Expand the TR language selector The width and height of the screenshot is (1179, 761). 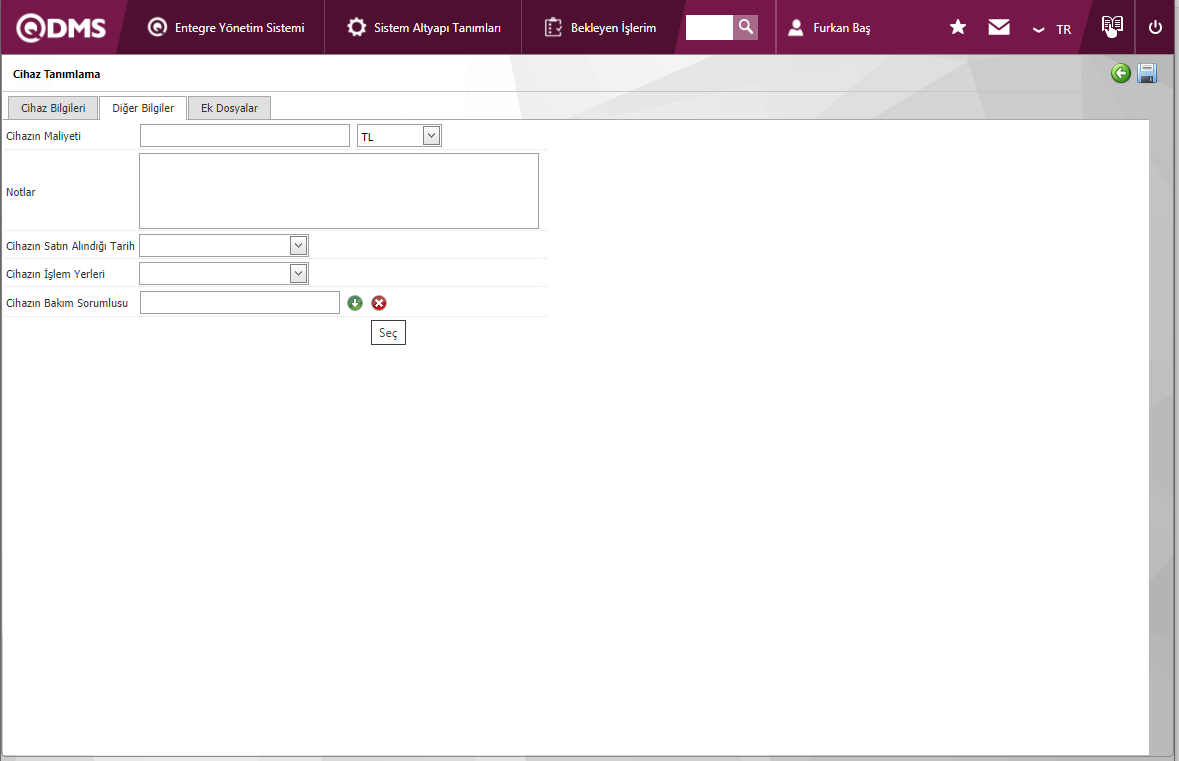coord(1052,29)
